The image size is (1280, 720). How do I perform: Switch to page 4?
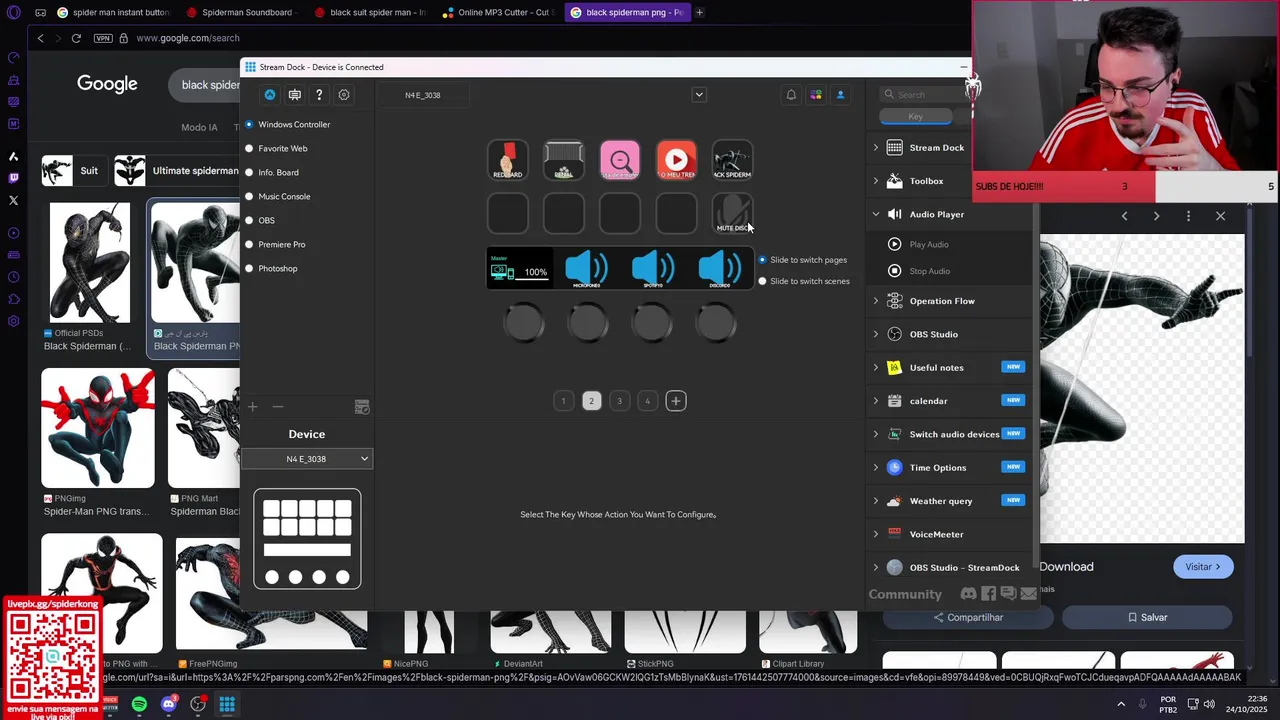(647, 401)
